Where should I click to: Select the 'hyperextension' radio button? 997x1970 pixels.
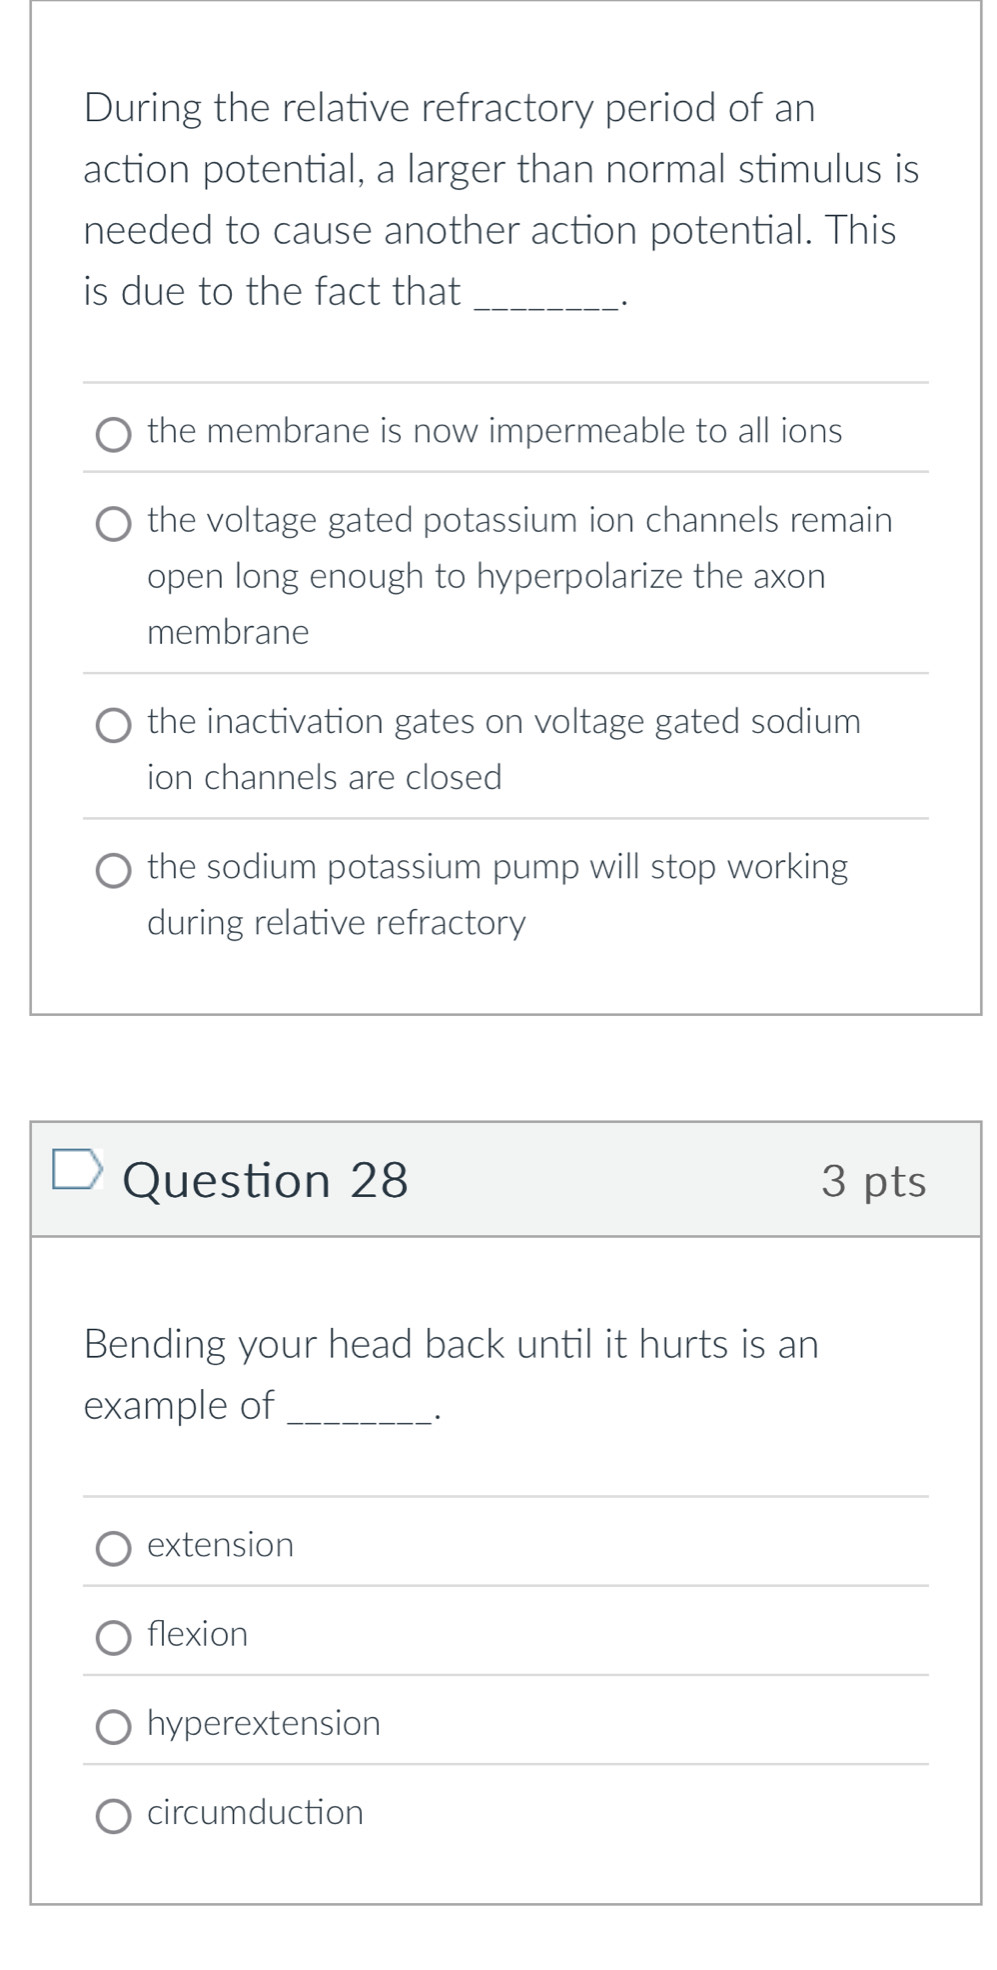(114, 1727)
